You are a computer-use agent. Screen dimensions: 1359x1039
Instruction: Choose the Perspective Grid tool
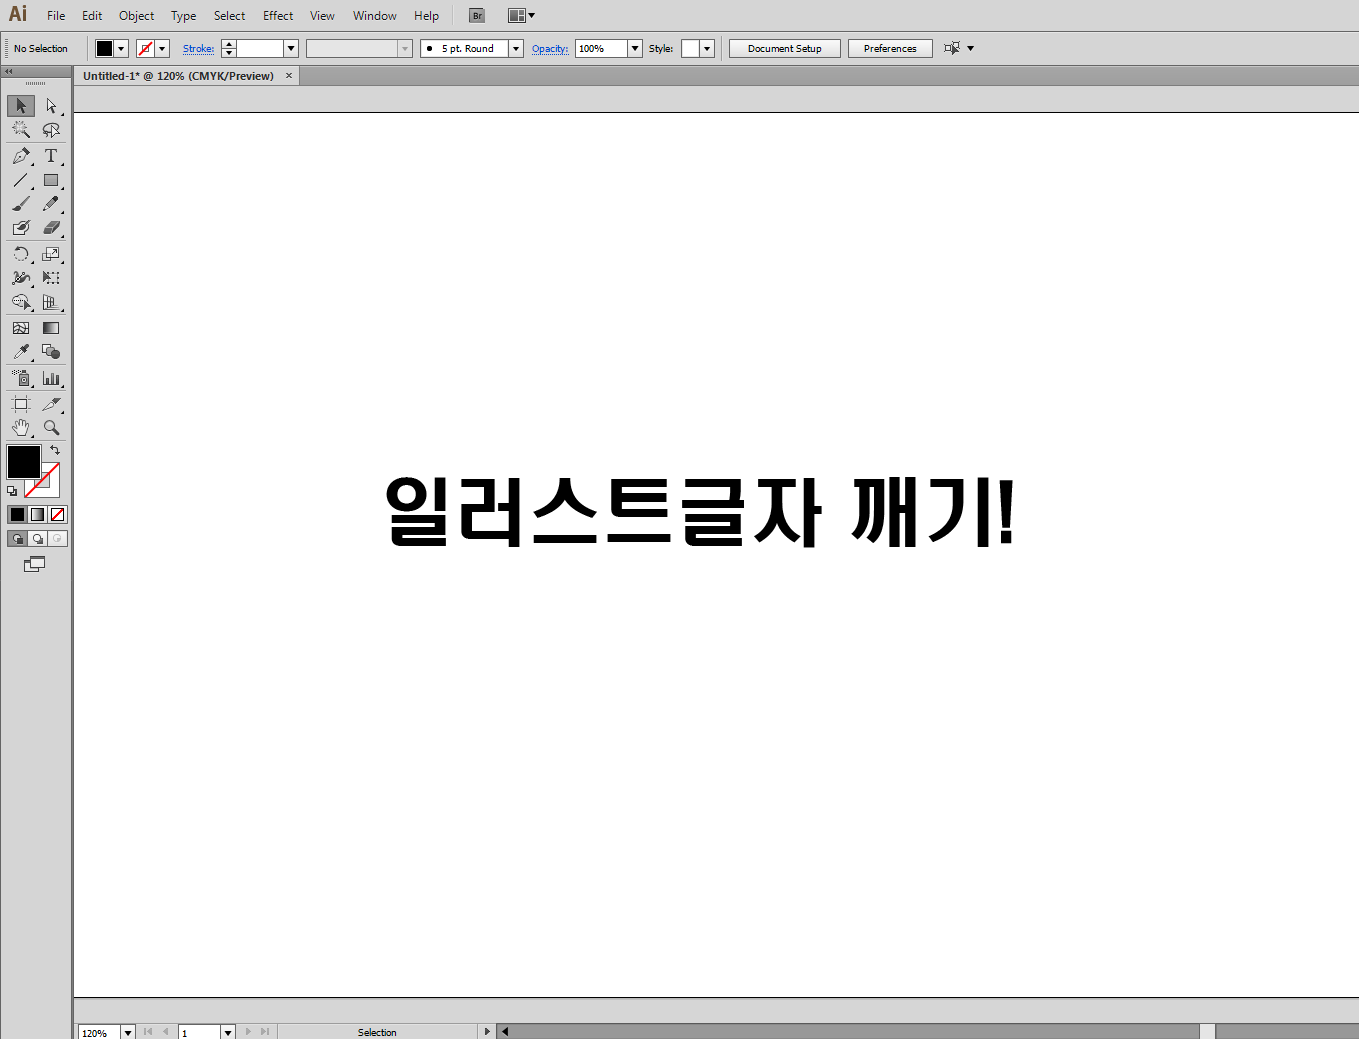(51, 302)
